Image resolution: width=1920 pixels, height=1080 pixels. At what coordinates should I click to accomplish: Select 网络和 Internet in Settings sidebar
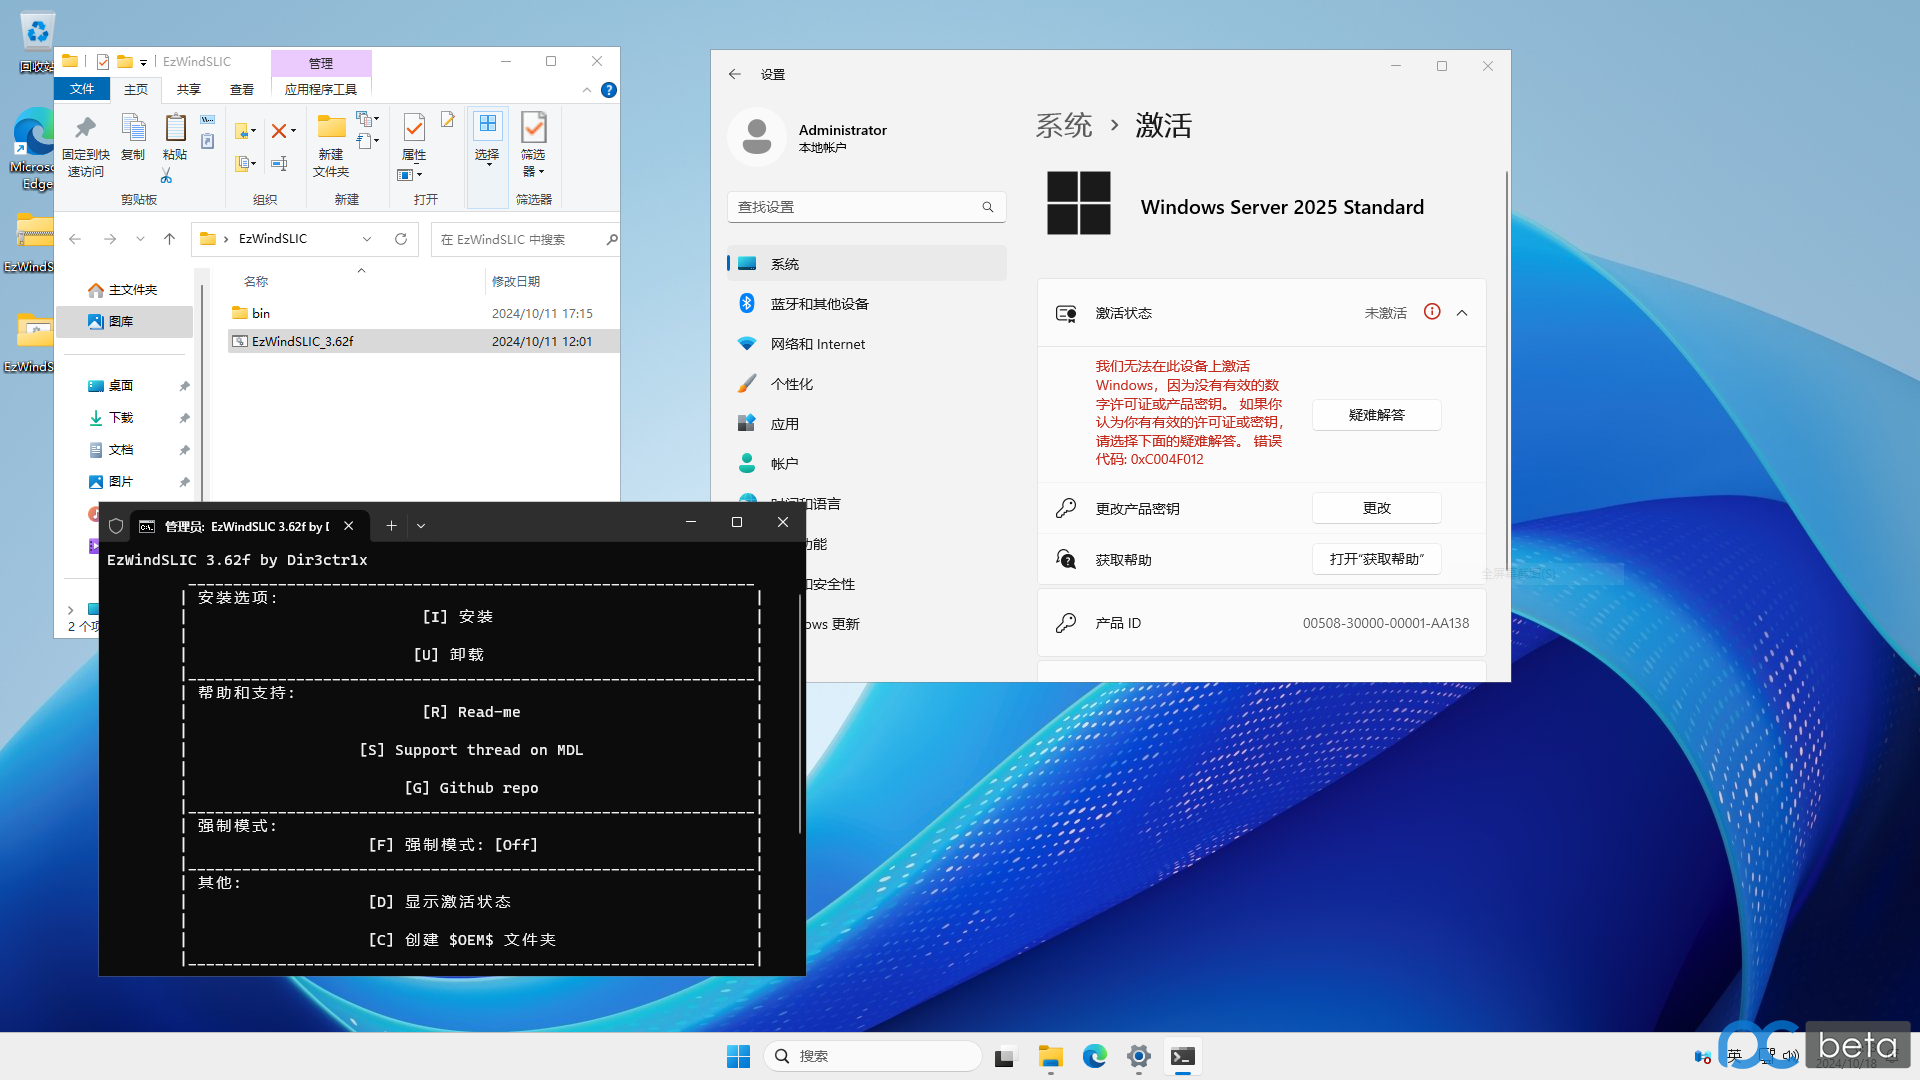tap(866, 344)
